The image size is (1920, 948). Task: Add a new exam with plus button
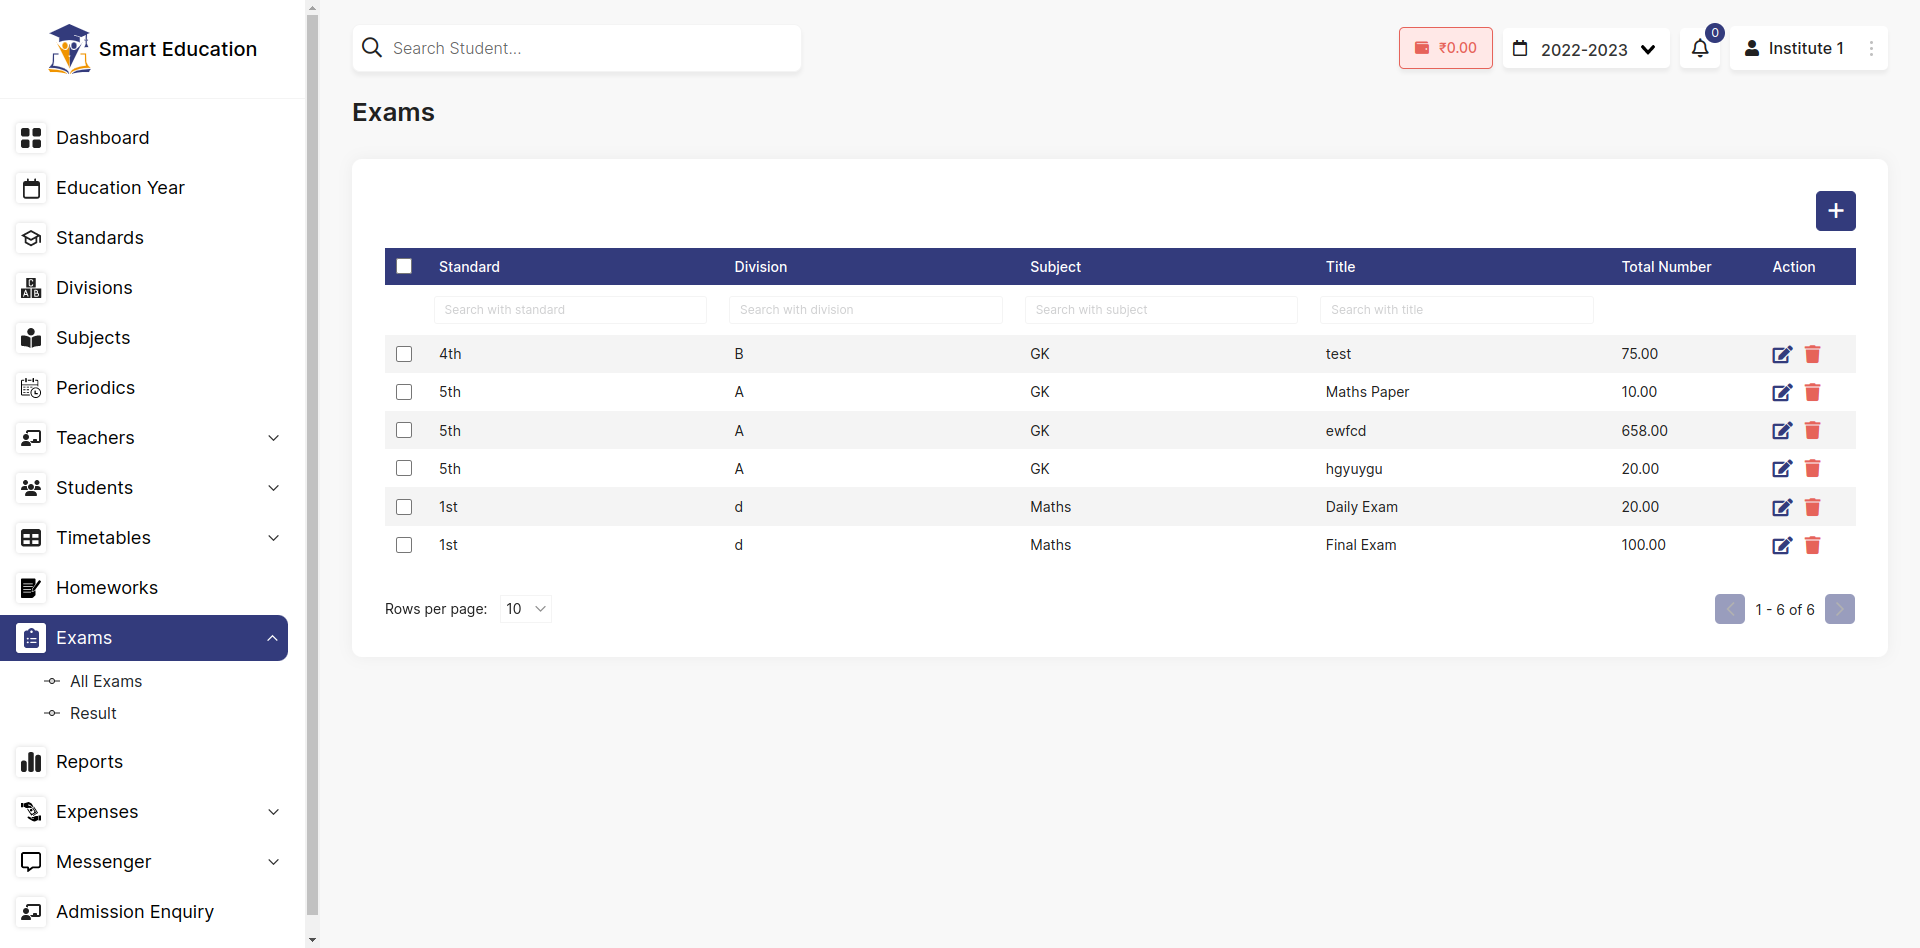click(x=1836, y=211)
